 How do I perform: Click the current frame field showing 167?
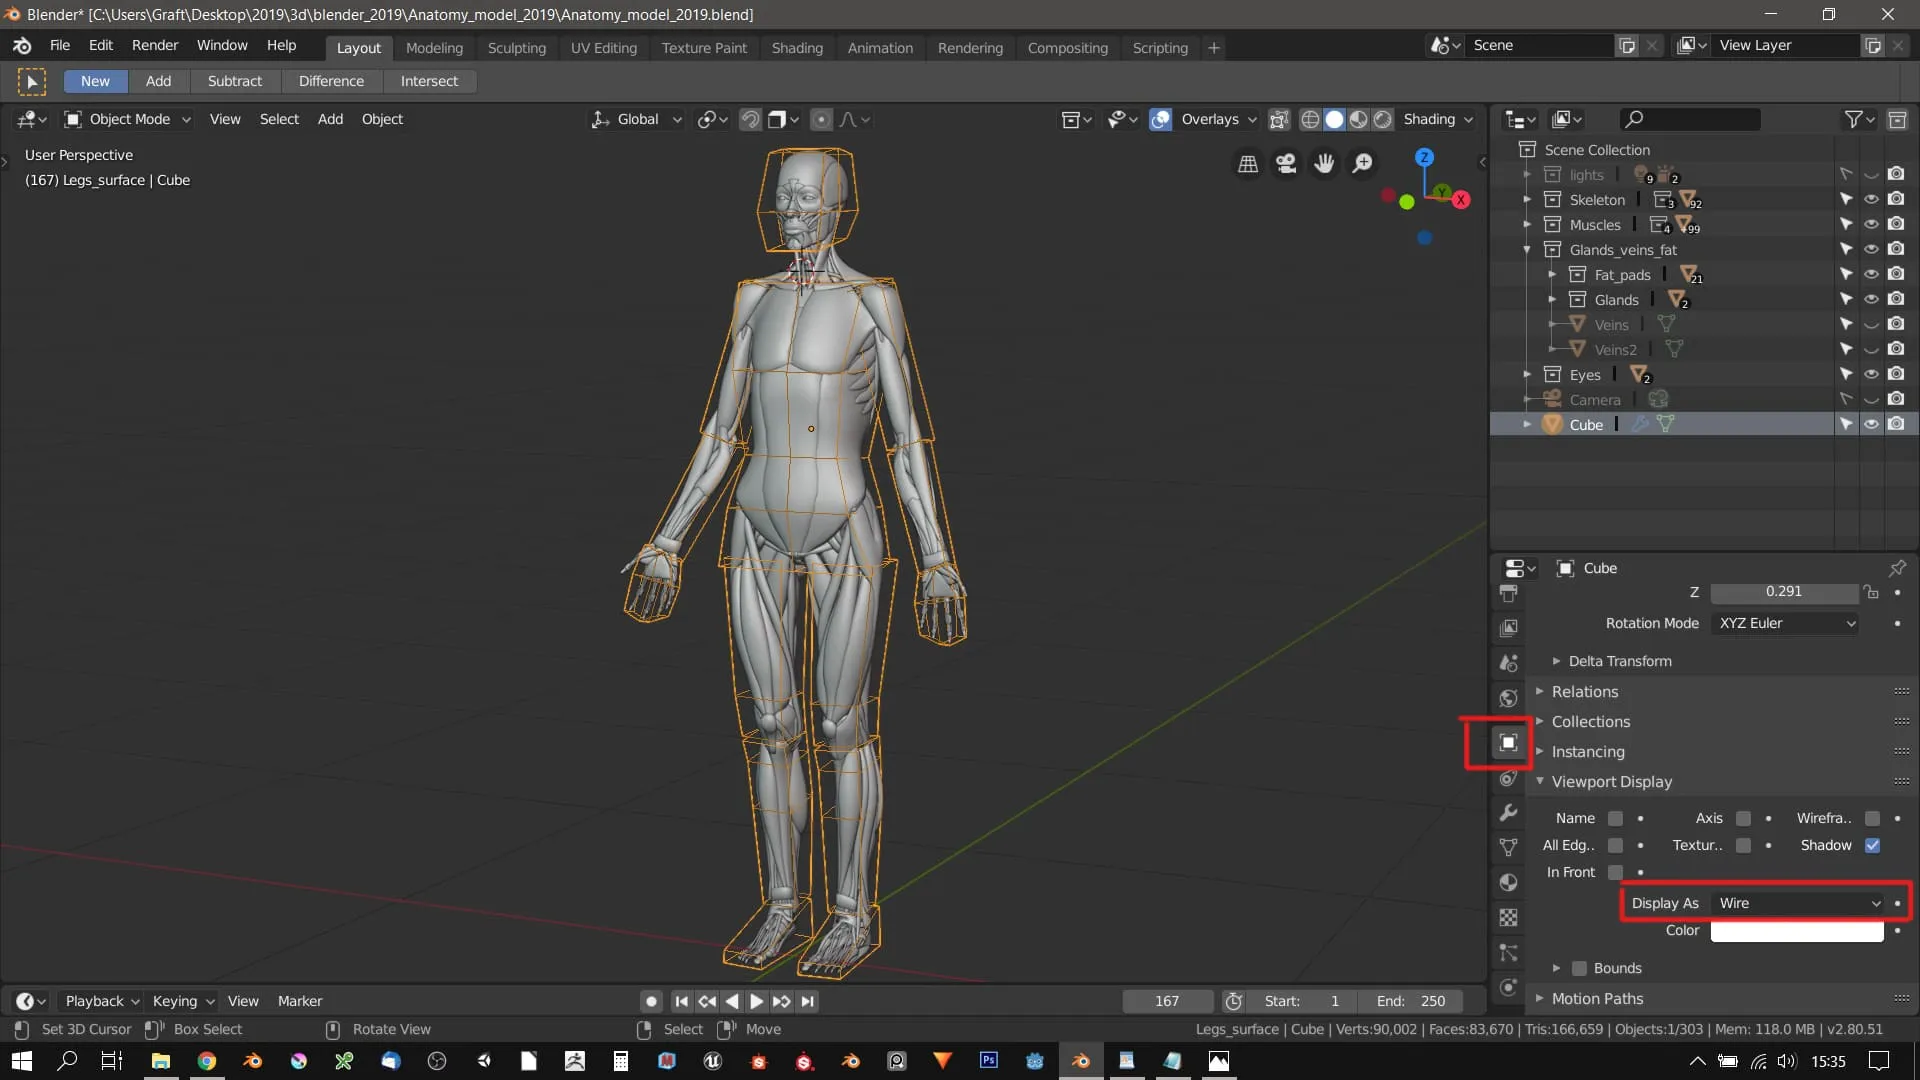1166,1001
